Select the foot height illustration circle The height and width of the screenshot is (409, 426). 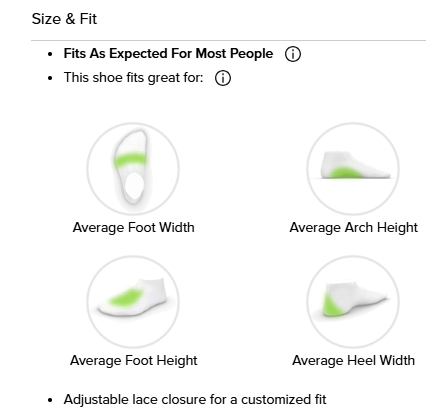pos(133,302)
